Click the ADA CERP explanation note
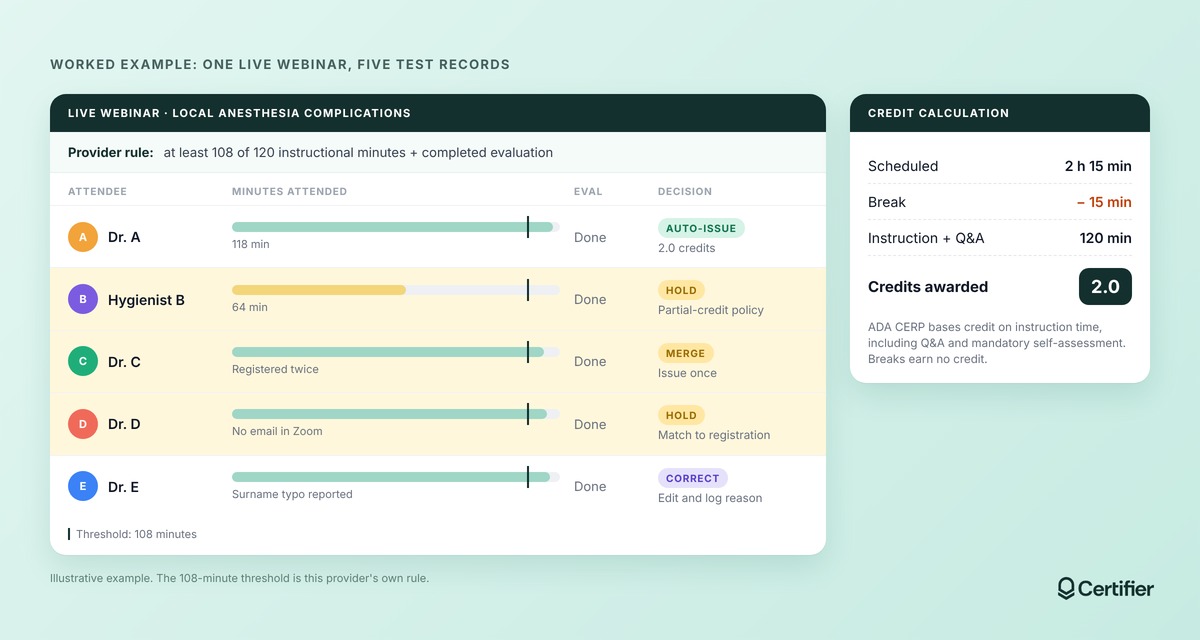The image size is (1200, 640). pos(997,343)
